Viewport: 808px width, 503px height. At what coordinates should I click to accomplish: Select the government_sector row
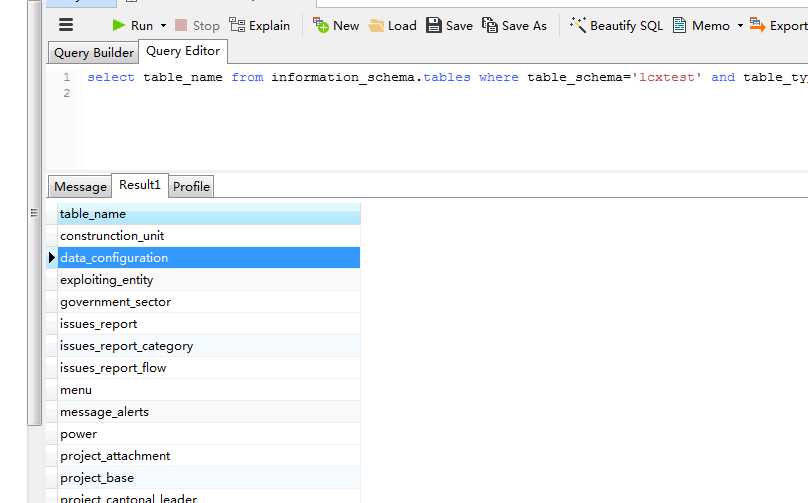coord(209,302)
